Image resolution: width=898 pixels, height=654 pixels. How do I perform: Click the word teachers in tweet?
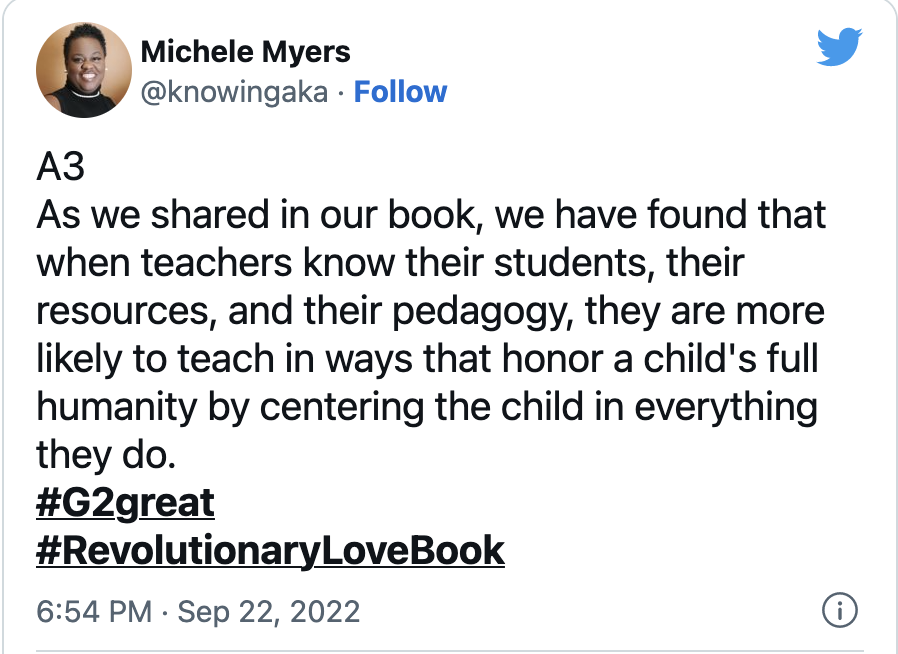pos(216,263)
